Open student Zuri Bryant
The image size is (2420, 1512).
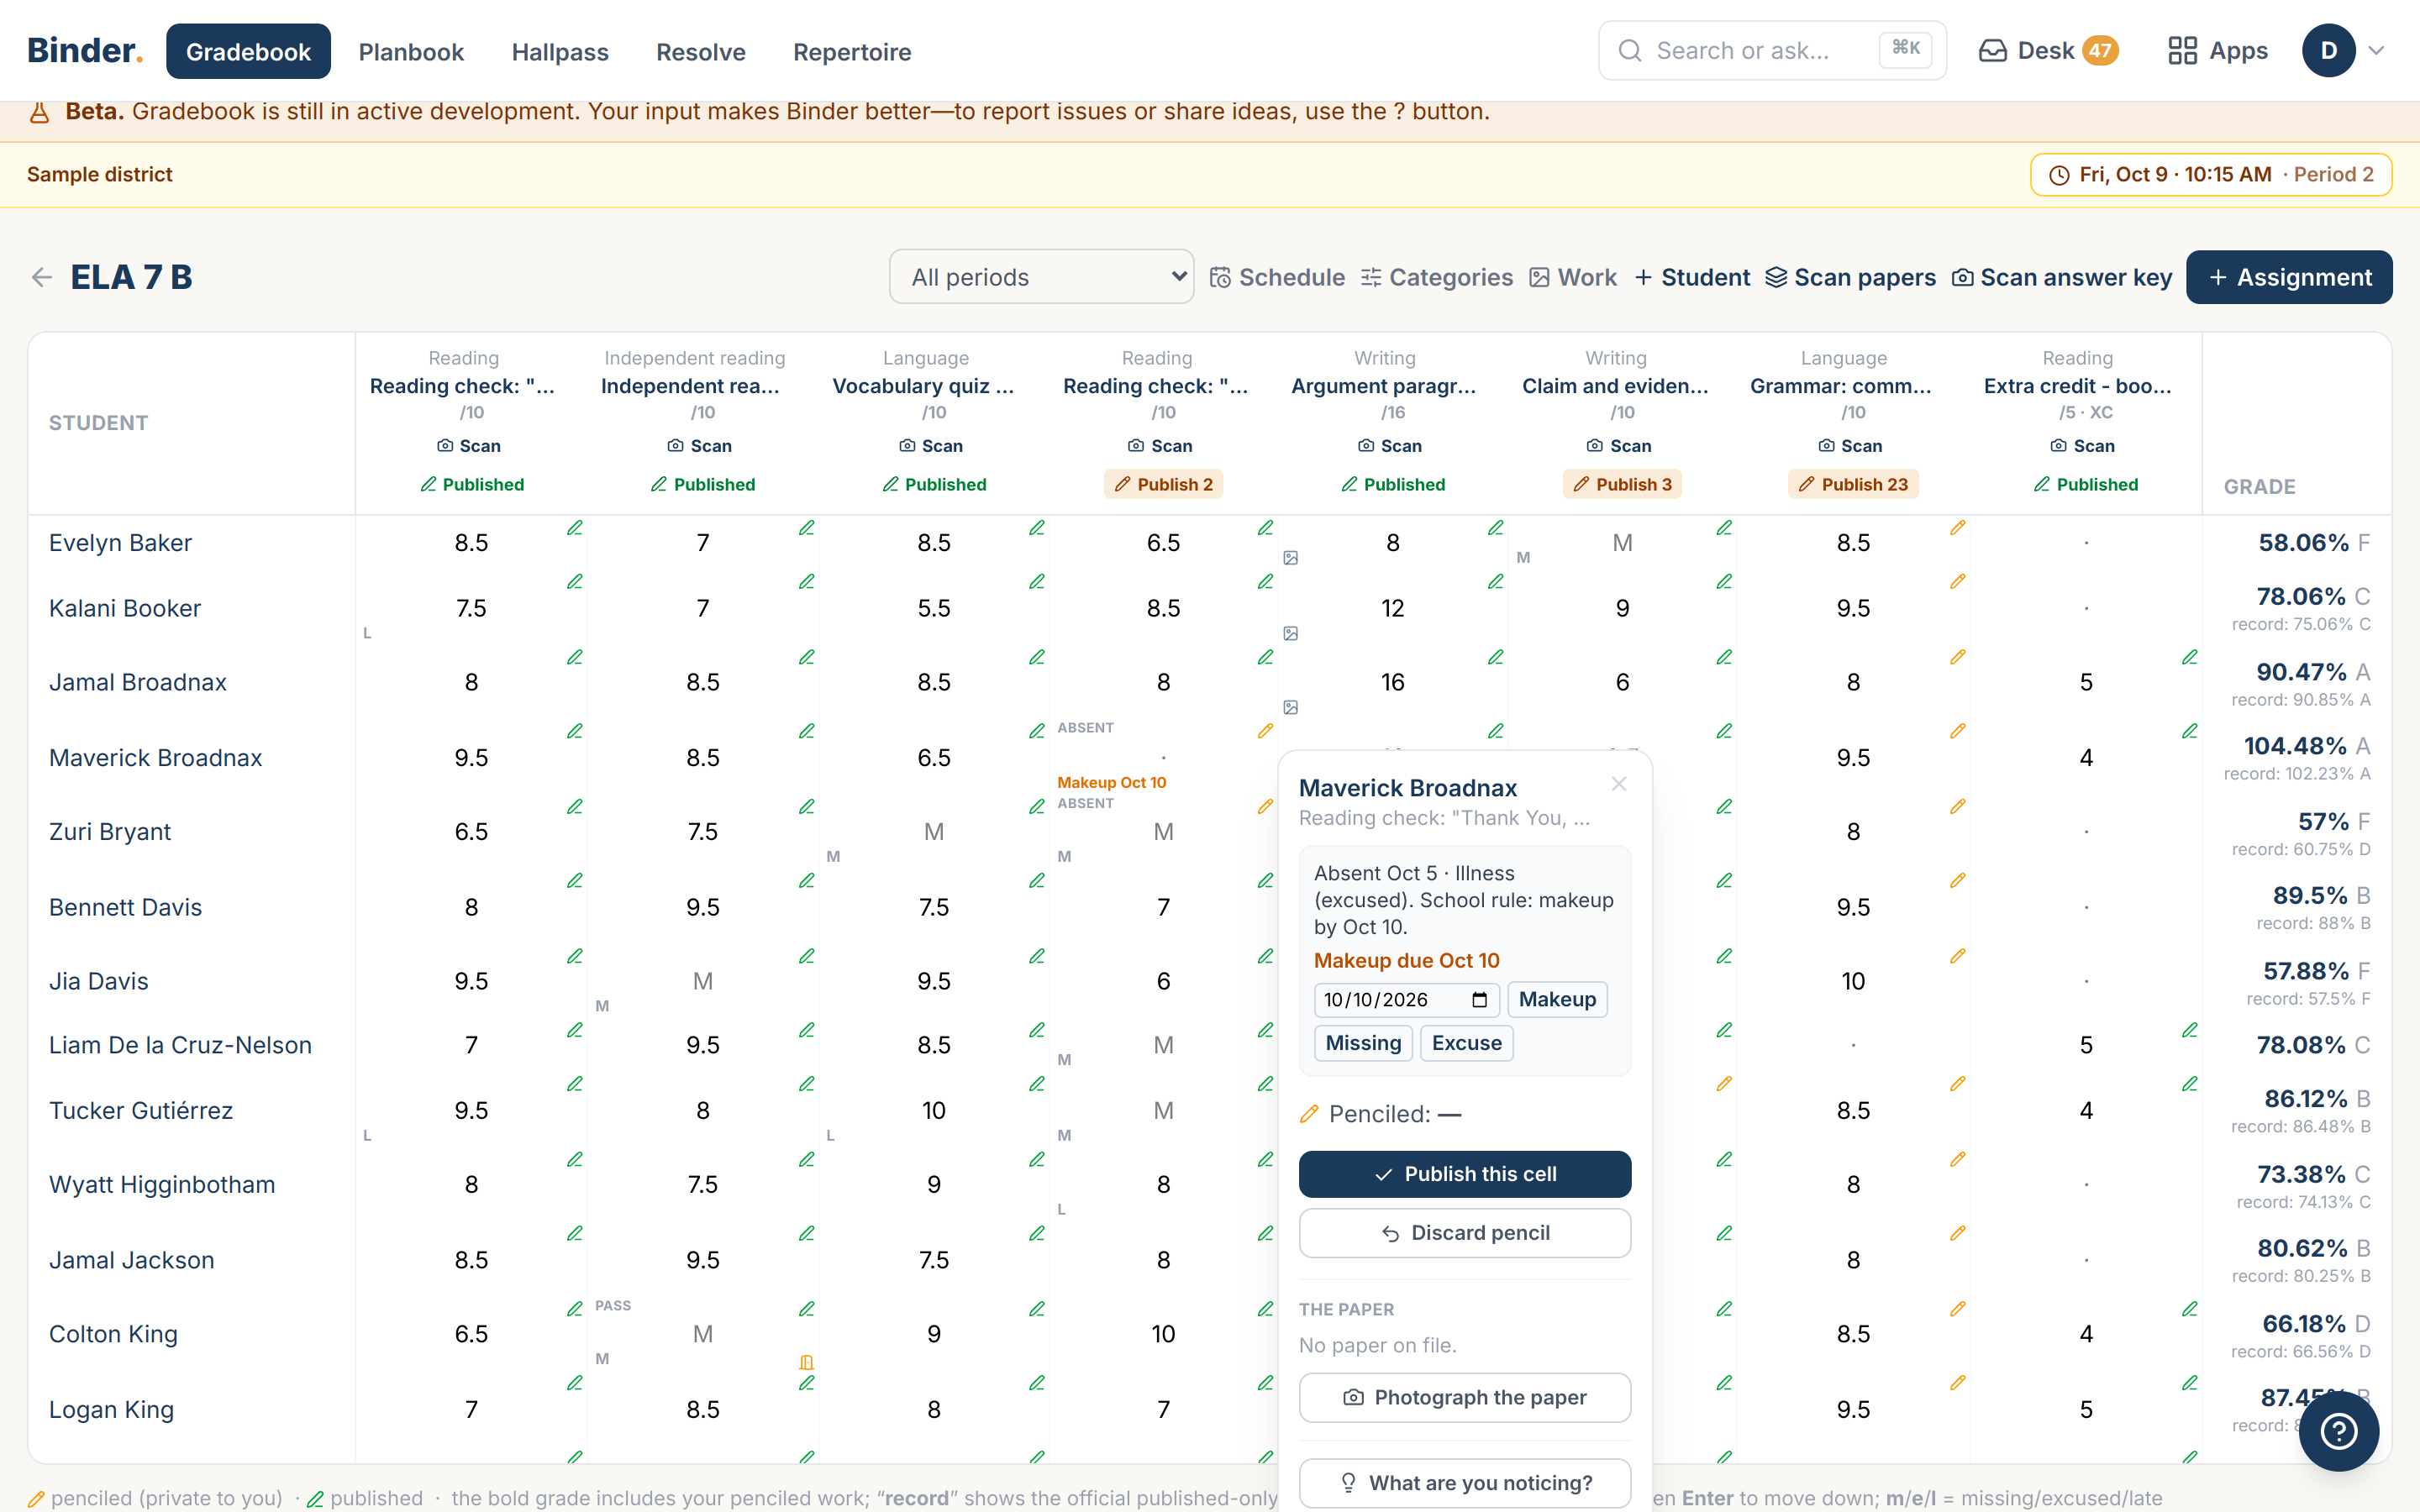click(x=110, y=831)
